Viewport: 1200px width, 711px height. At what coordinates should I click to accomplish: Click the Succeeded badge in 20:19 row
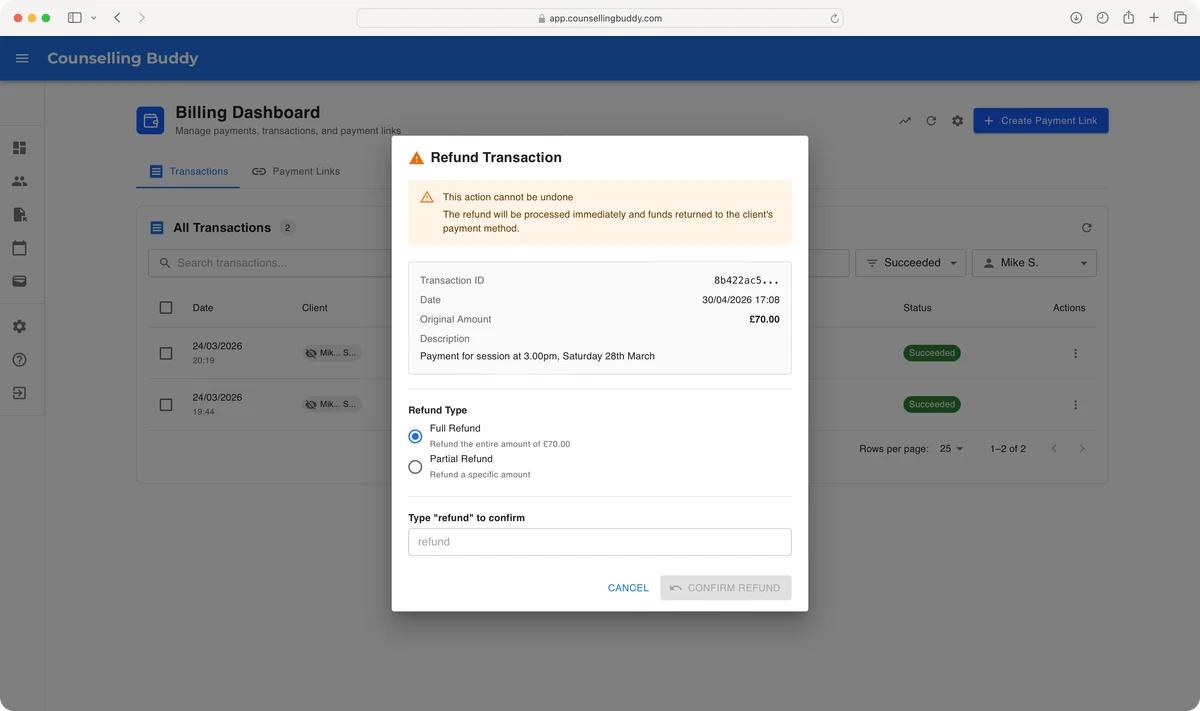pos(932,353)
